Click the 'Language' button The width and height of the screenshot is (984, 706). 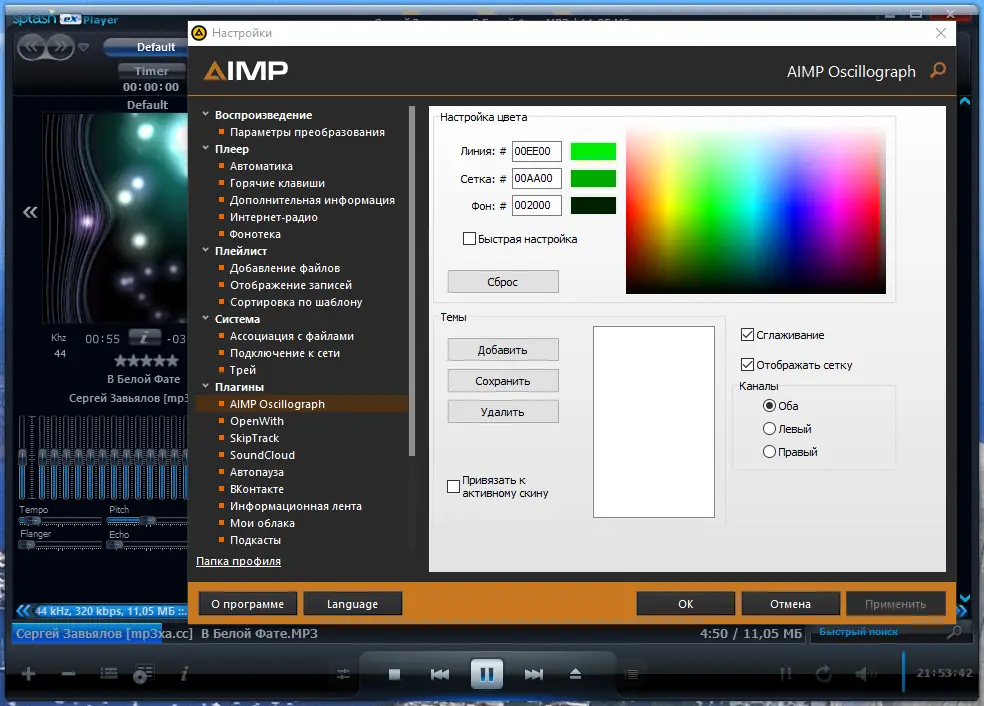(x=352, y=604)
